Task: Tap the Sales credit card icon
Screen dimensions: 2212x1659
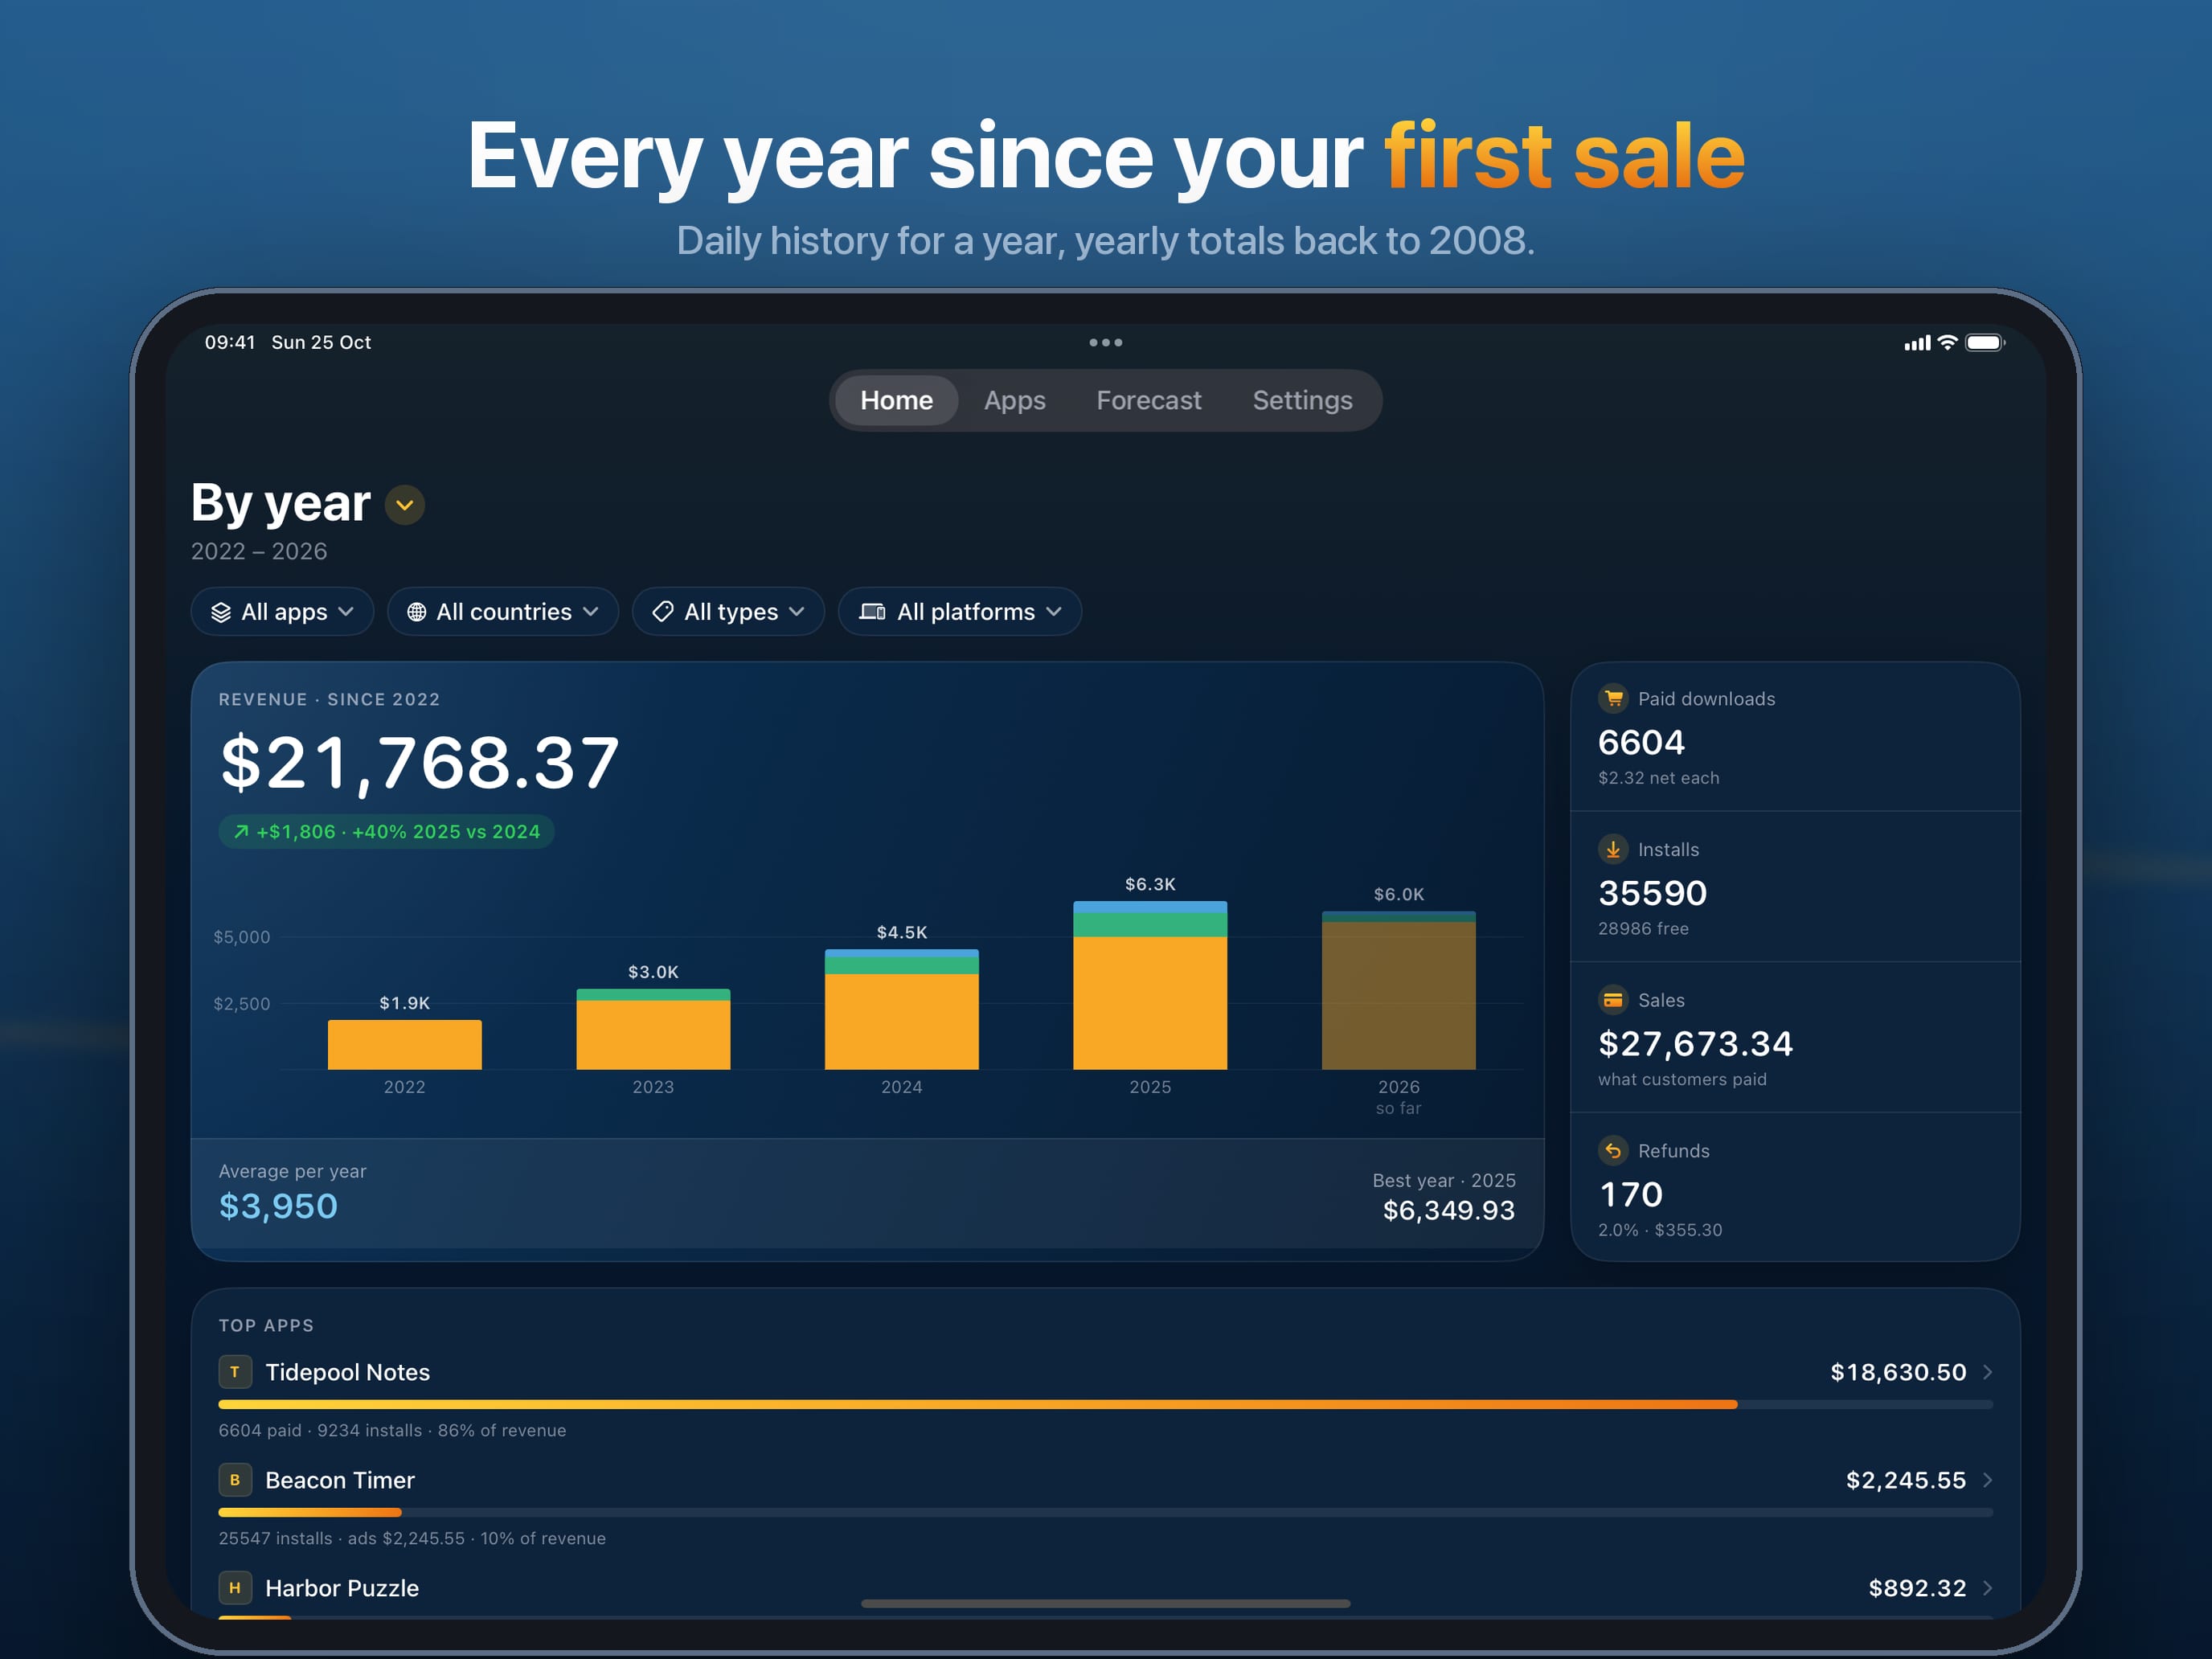Action: tap(1613, 1000)
